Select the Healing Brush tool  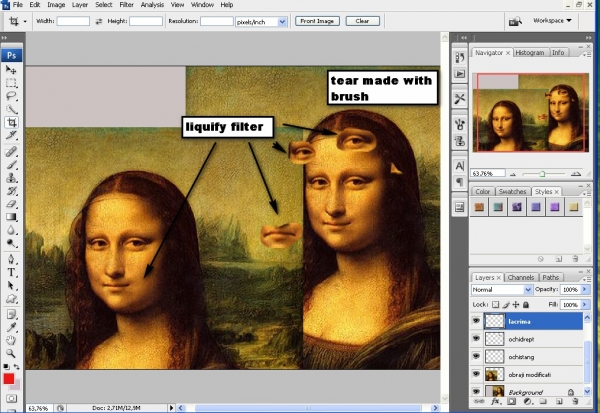click(11, 152)
